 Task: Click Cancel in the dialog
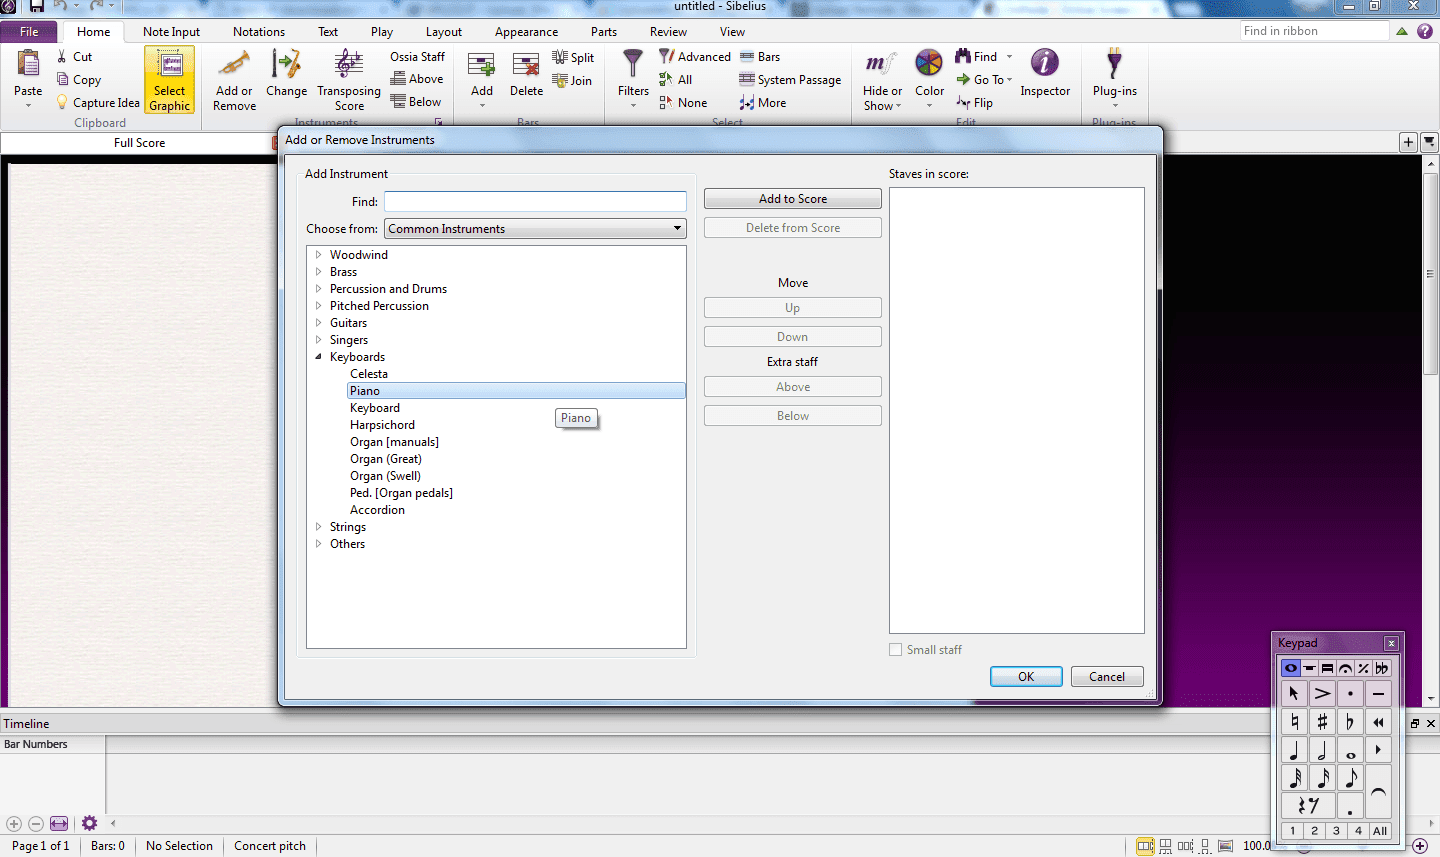tap(1107, 676)
